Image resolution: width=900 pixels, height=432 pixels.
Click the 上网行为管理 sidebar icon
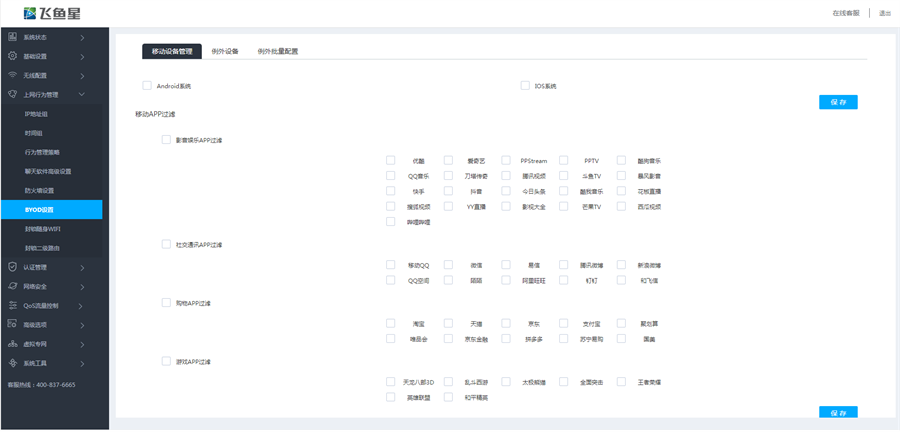12,94
